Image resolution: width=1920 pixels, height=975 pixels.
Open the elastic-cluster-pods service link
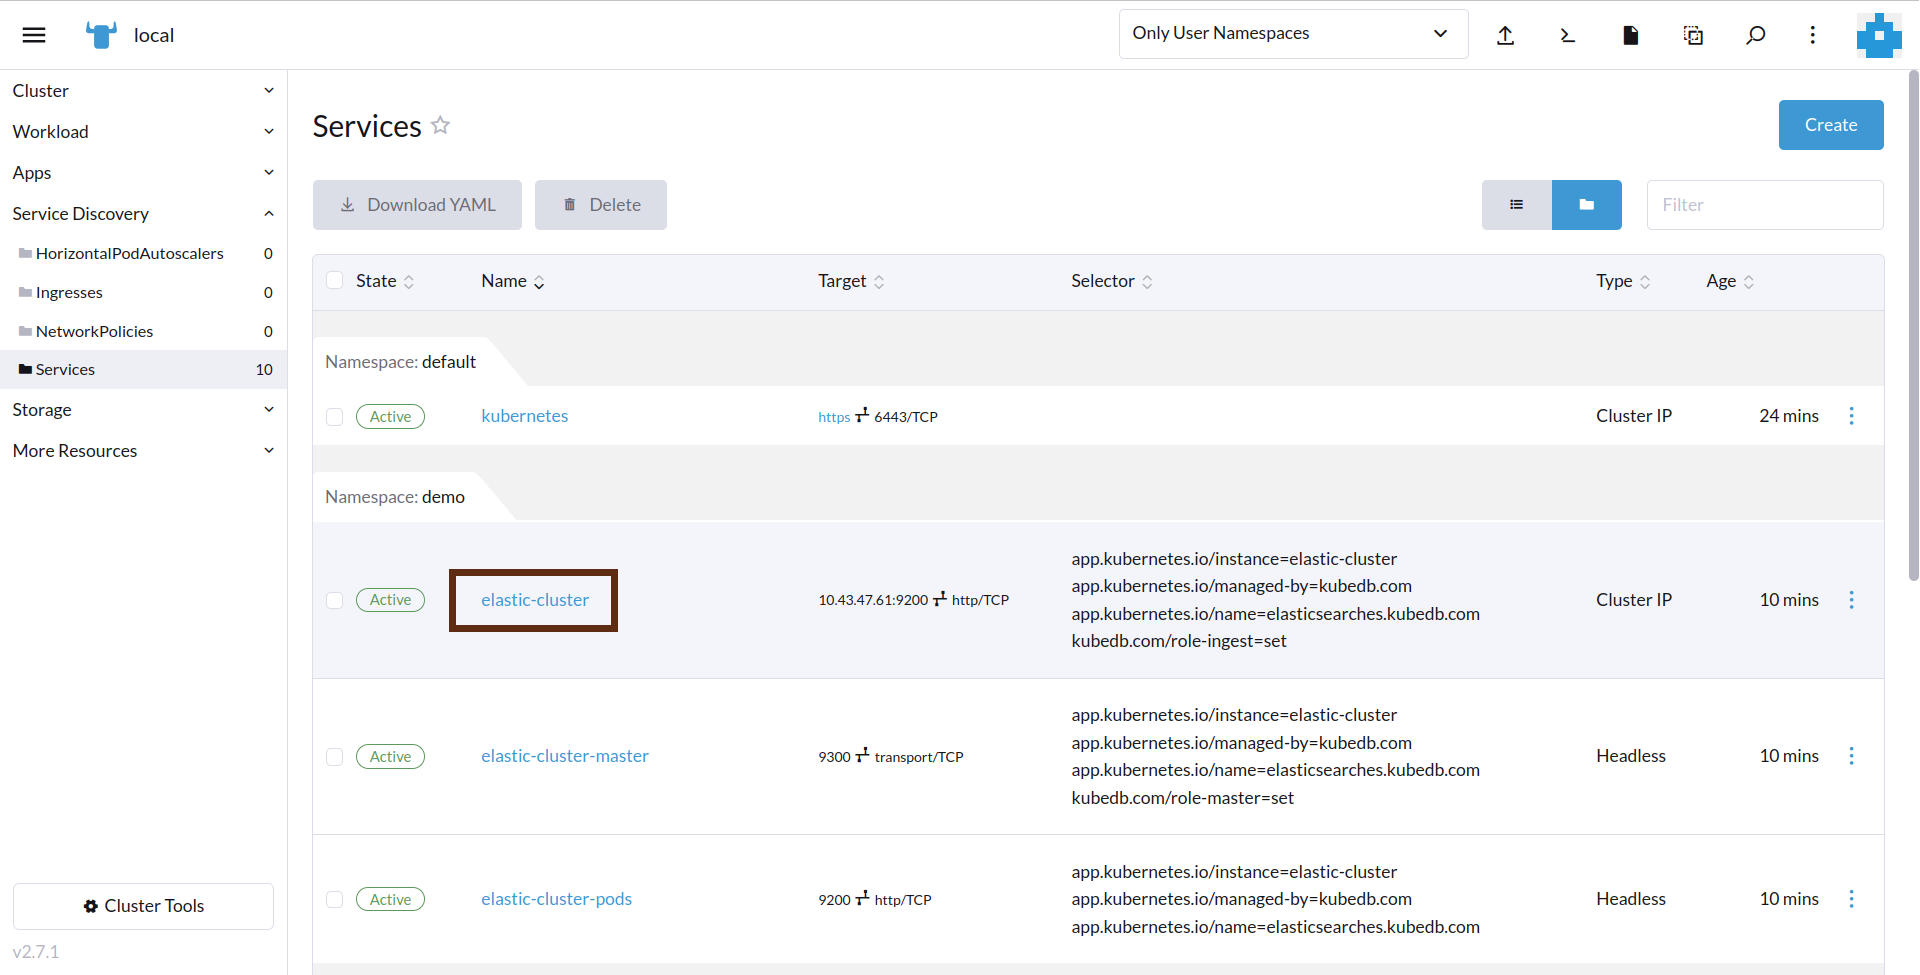pos(556,898)
